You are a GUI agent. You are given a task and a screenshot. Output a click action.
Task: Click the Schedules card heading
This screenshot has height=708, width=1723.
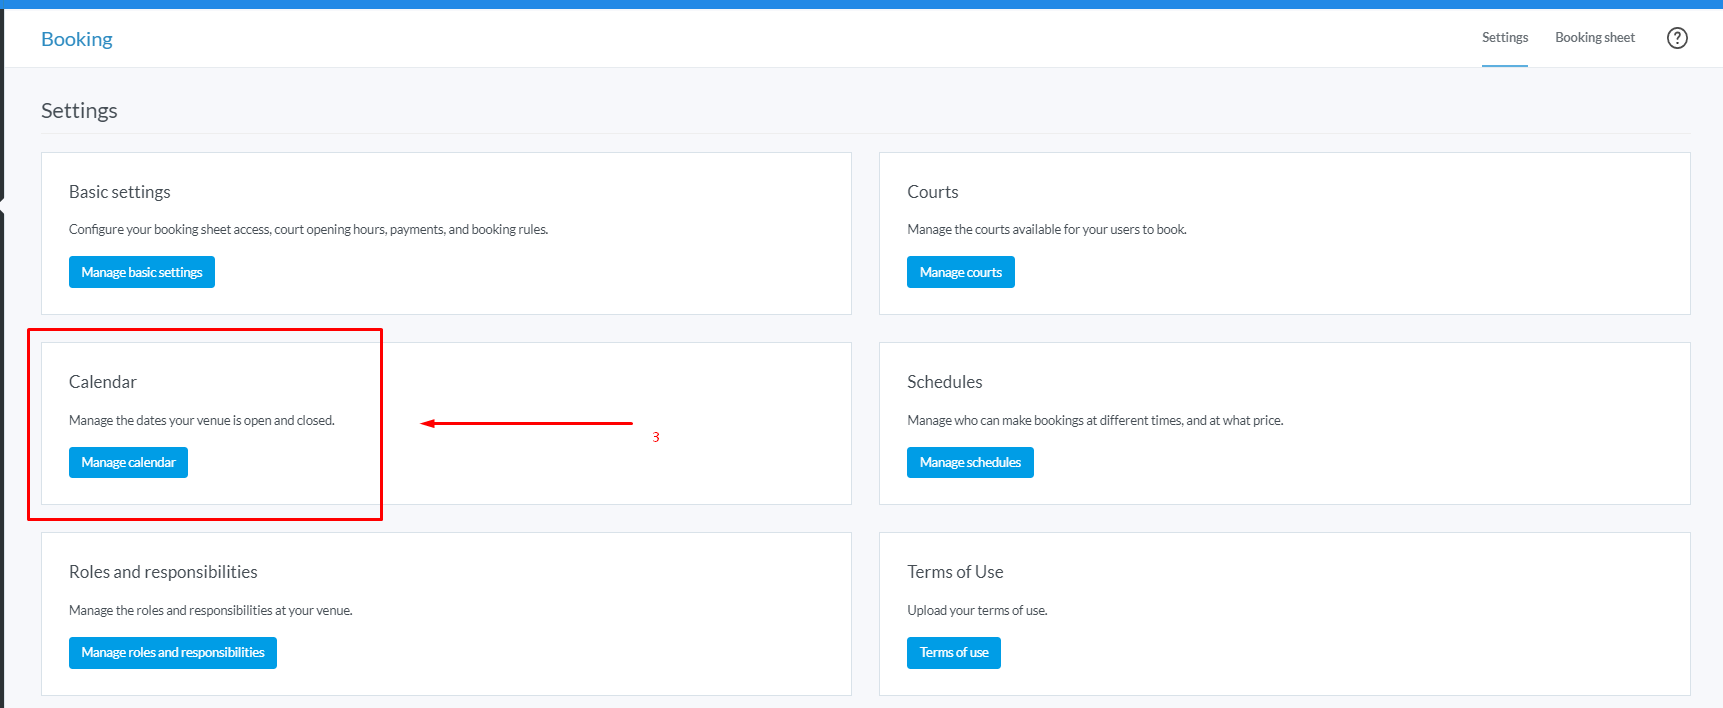click(944, 382)
